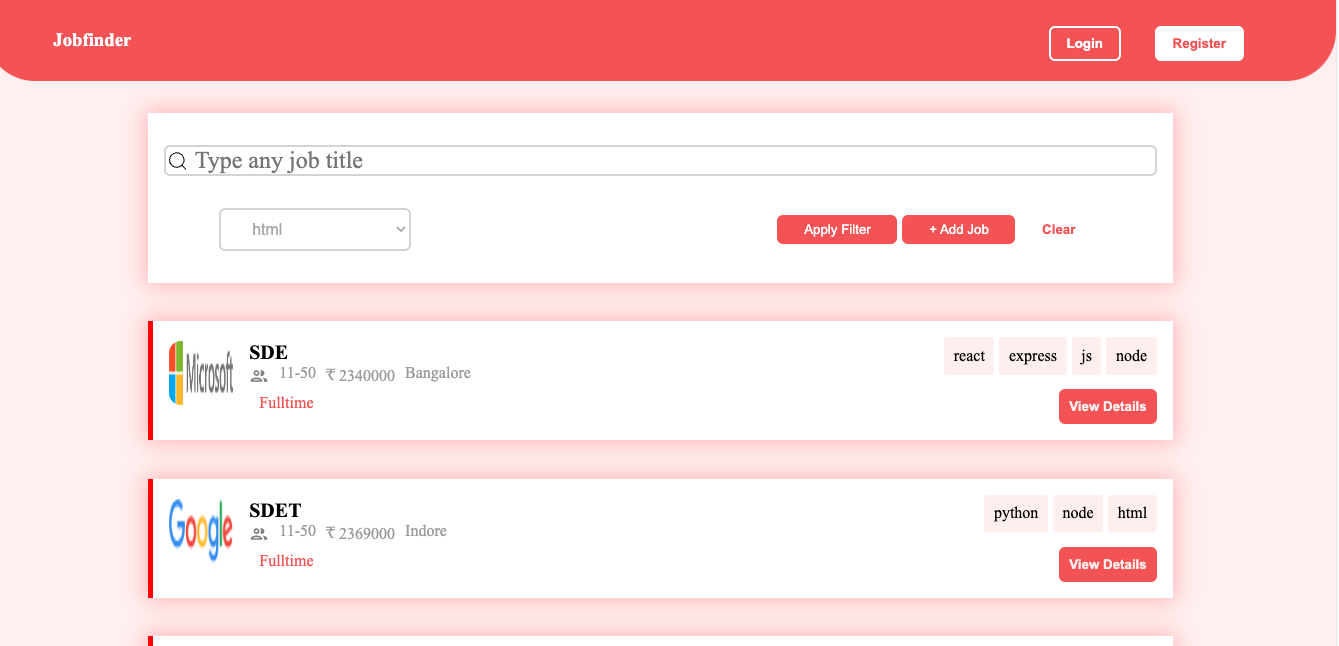
Task: Click the Jobfinder brand title
Action: [92, 40]
